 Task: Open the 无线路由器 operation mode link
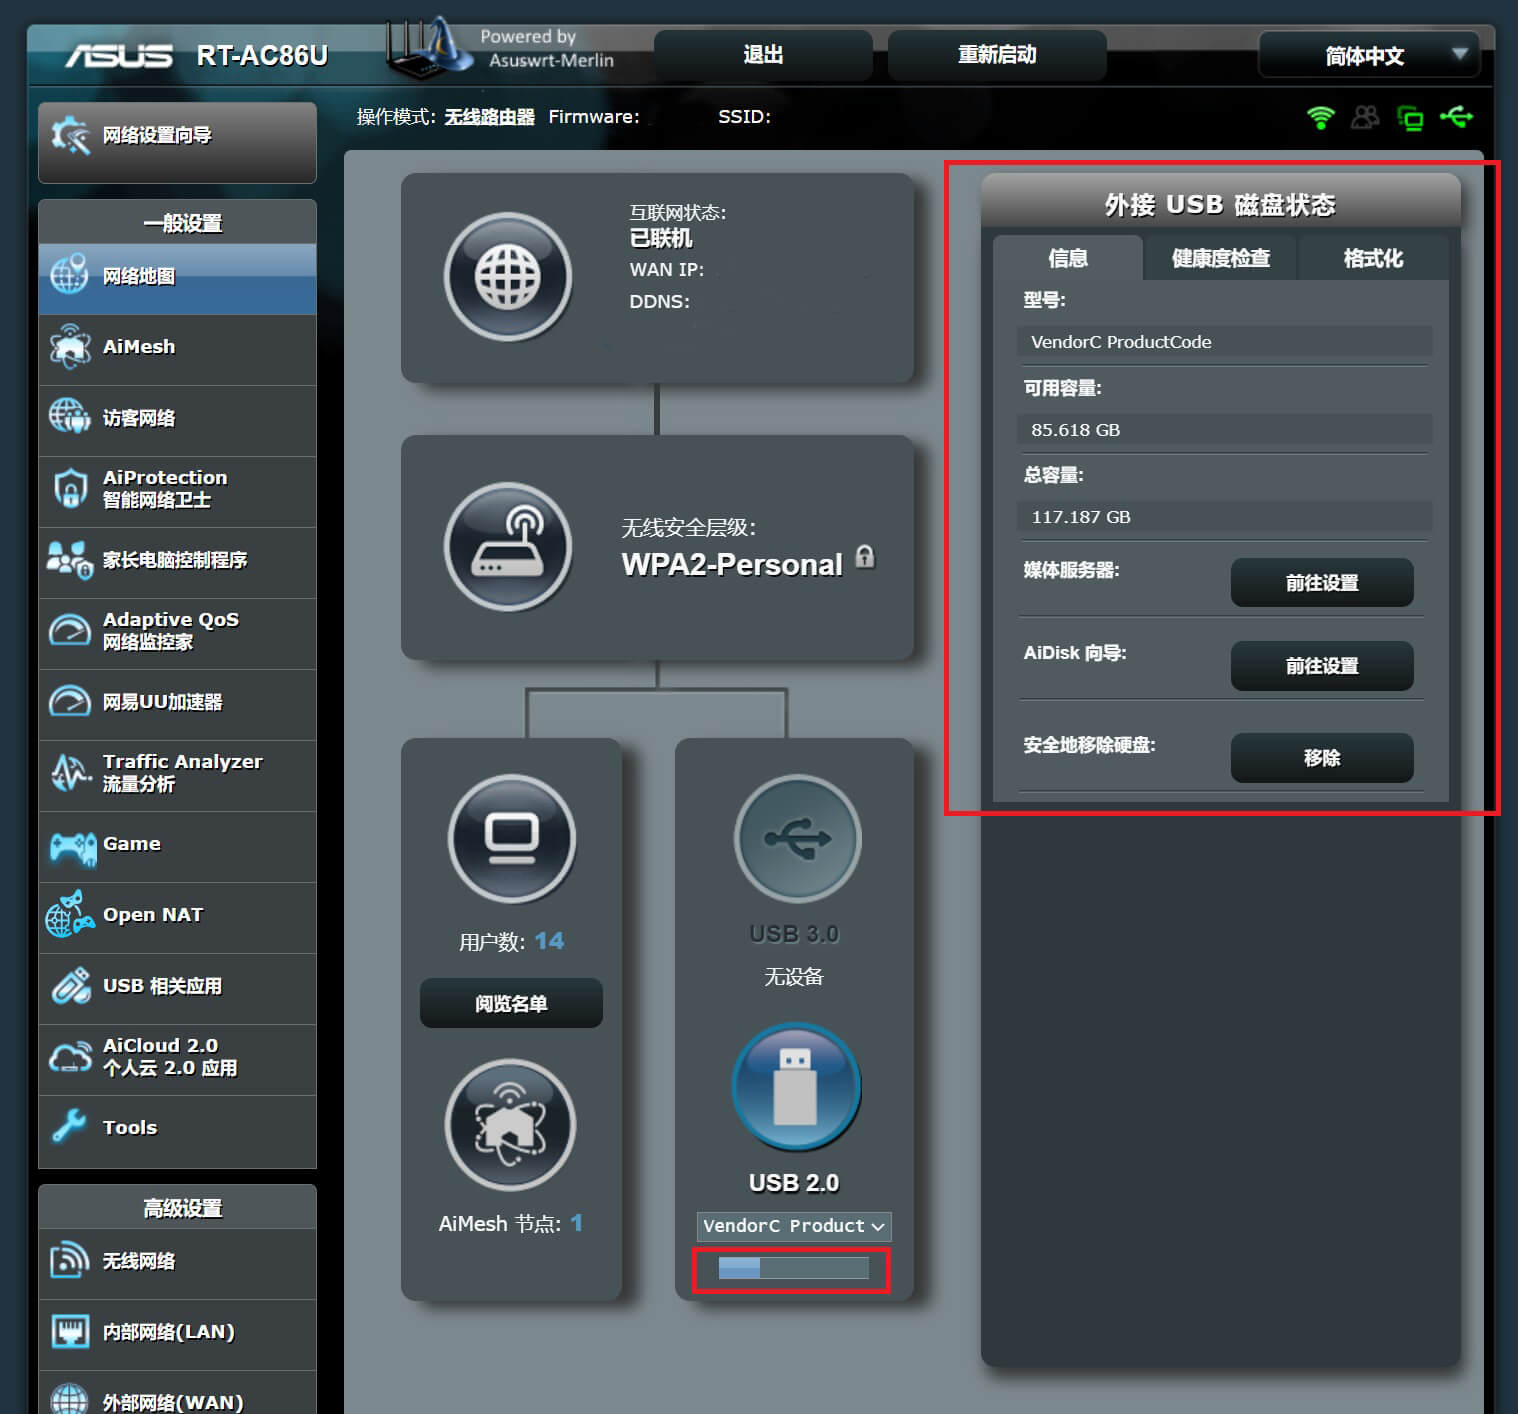[x=489, y=117]
